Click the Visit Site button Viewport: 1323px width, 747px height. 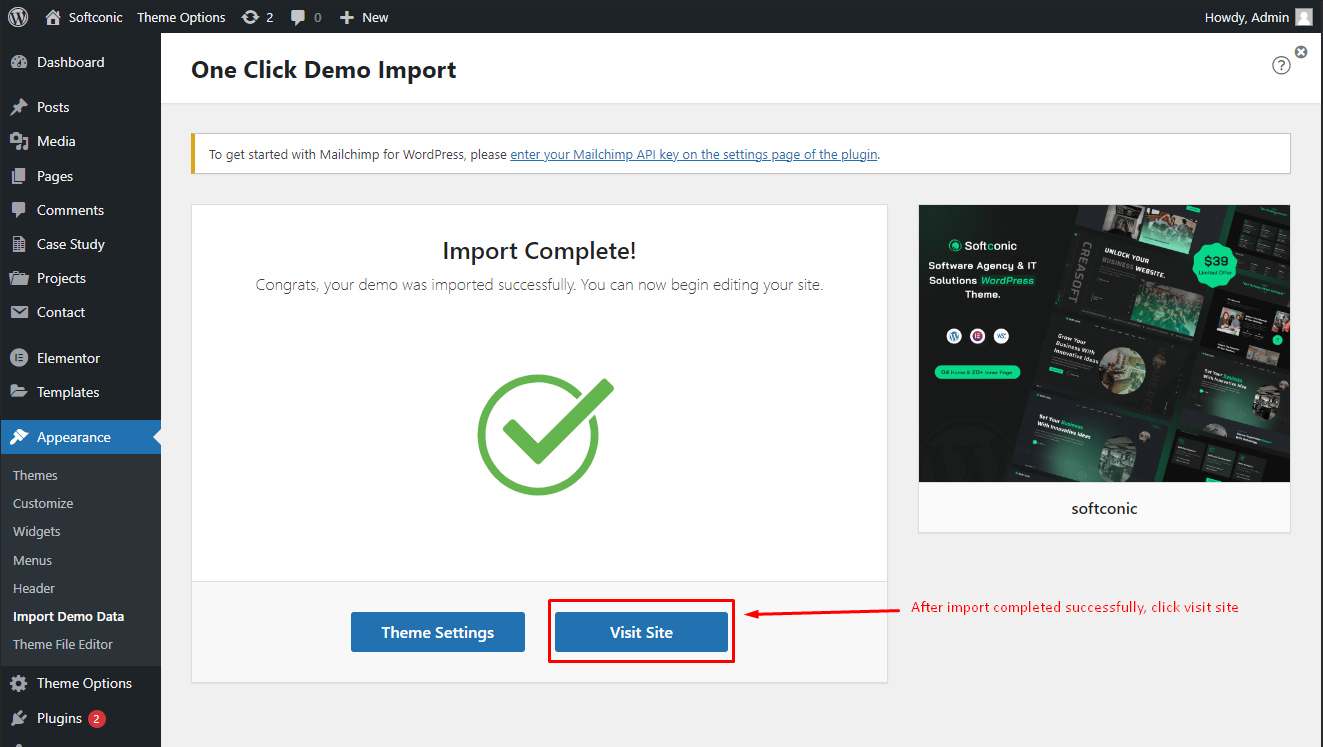641,632
